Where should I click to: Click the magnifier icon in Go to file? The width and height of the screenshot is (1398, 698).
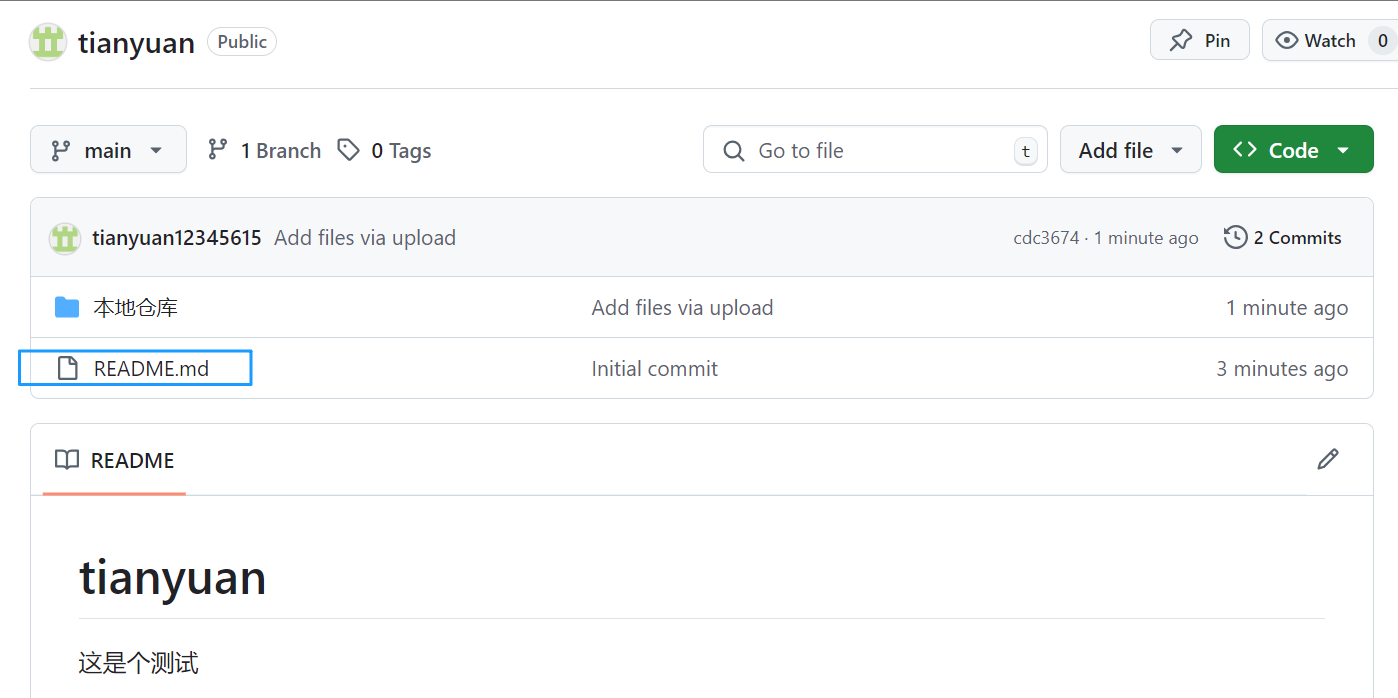point(734,151)
